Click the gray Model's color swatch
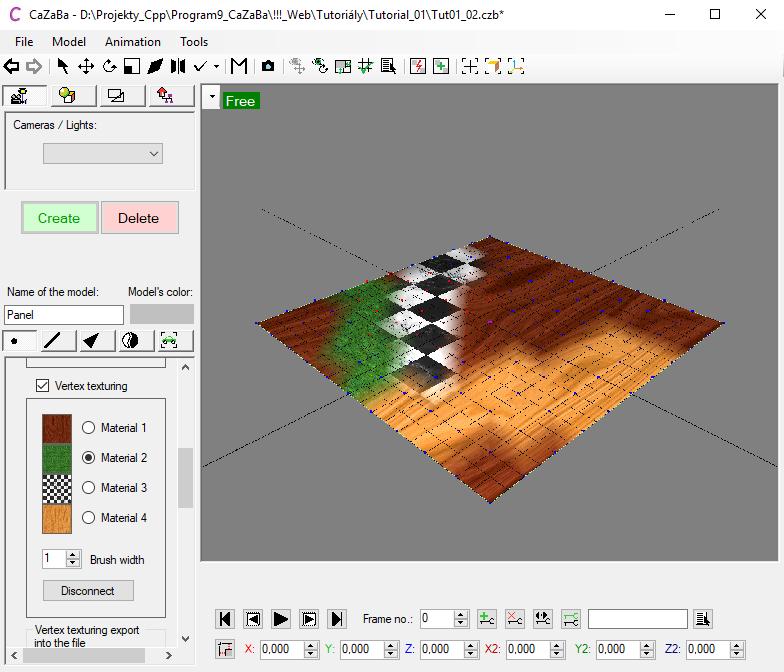This screenshot has height=672, width=784. pyautogui.click(x=161, y=314)
